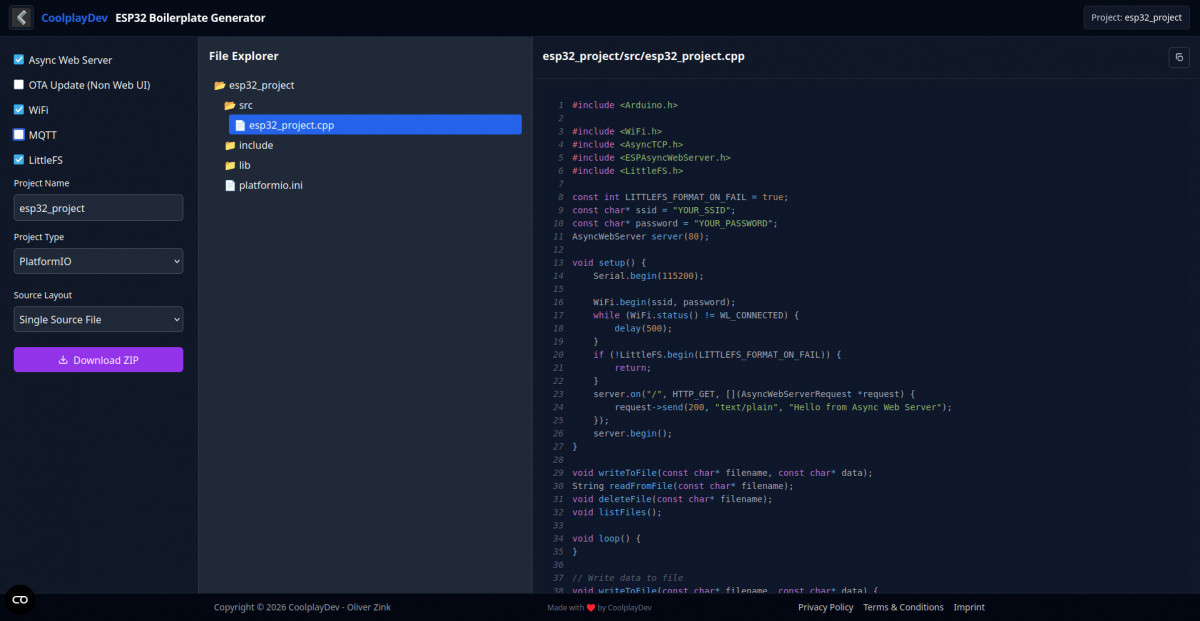Click the String readFromFile declaration line
1200x621 pixels.
(683, 486)
